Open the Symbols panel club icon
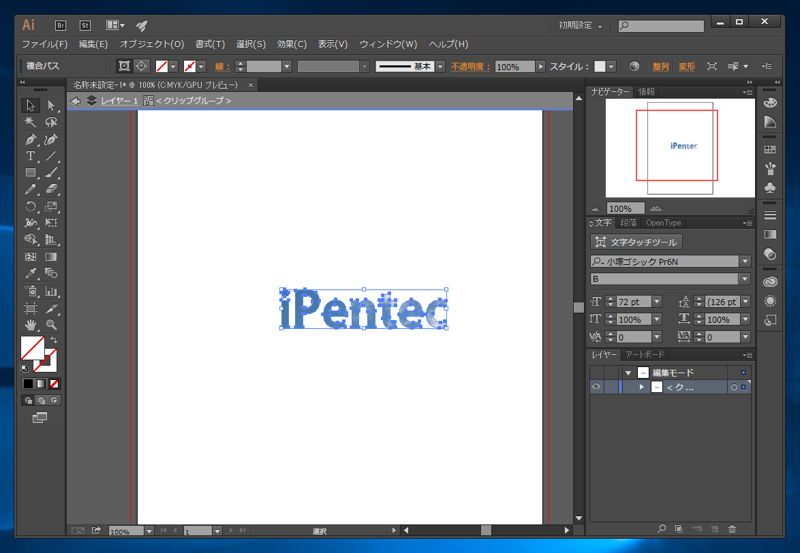The width and height of the screenshot is (800, 553). (x=770, y=188)
